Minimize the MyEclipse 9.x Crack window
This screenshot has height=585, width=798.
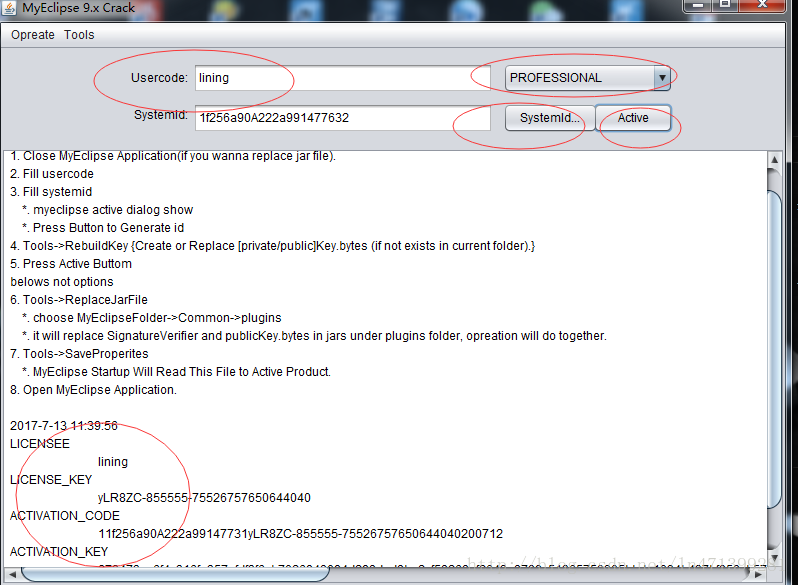click(697, 5)
